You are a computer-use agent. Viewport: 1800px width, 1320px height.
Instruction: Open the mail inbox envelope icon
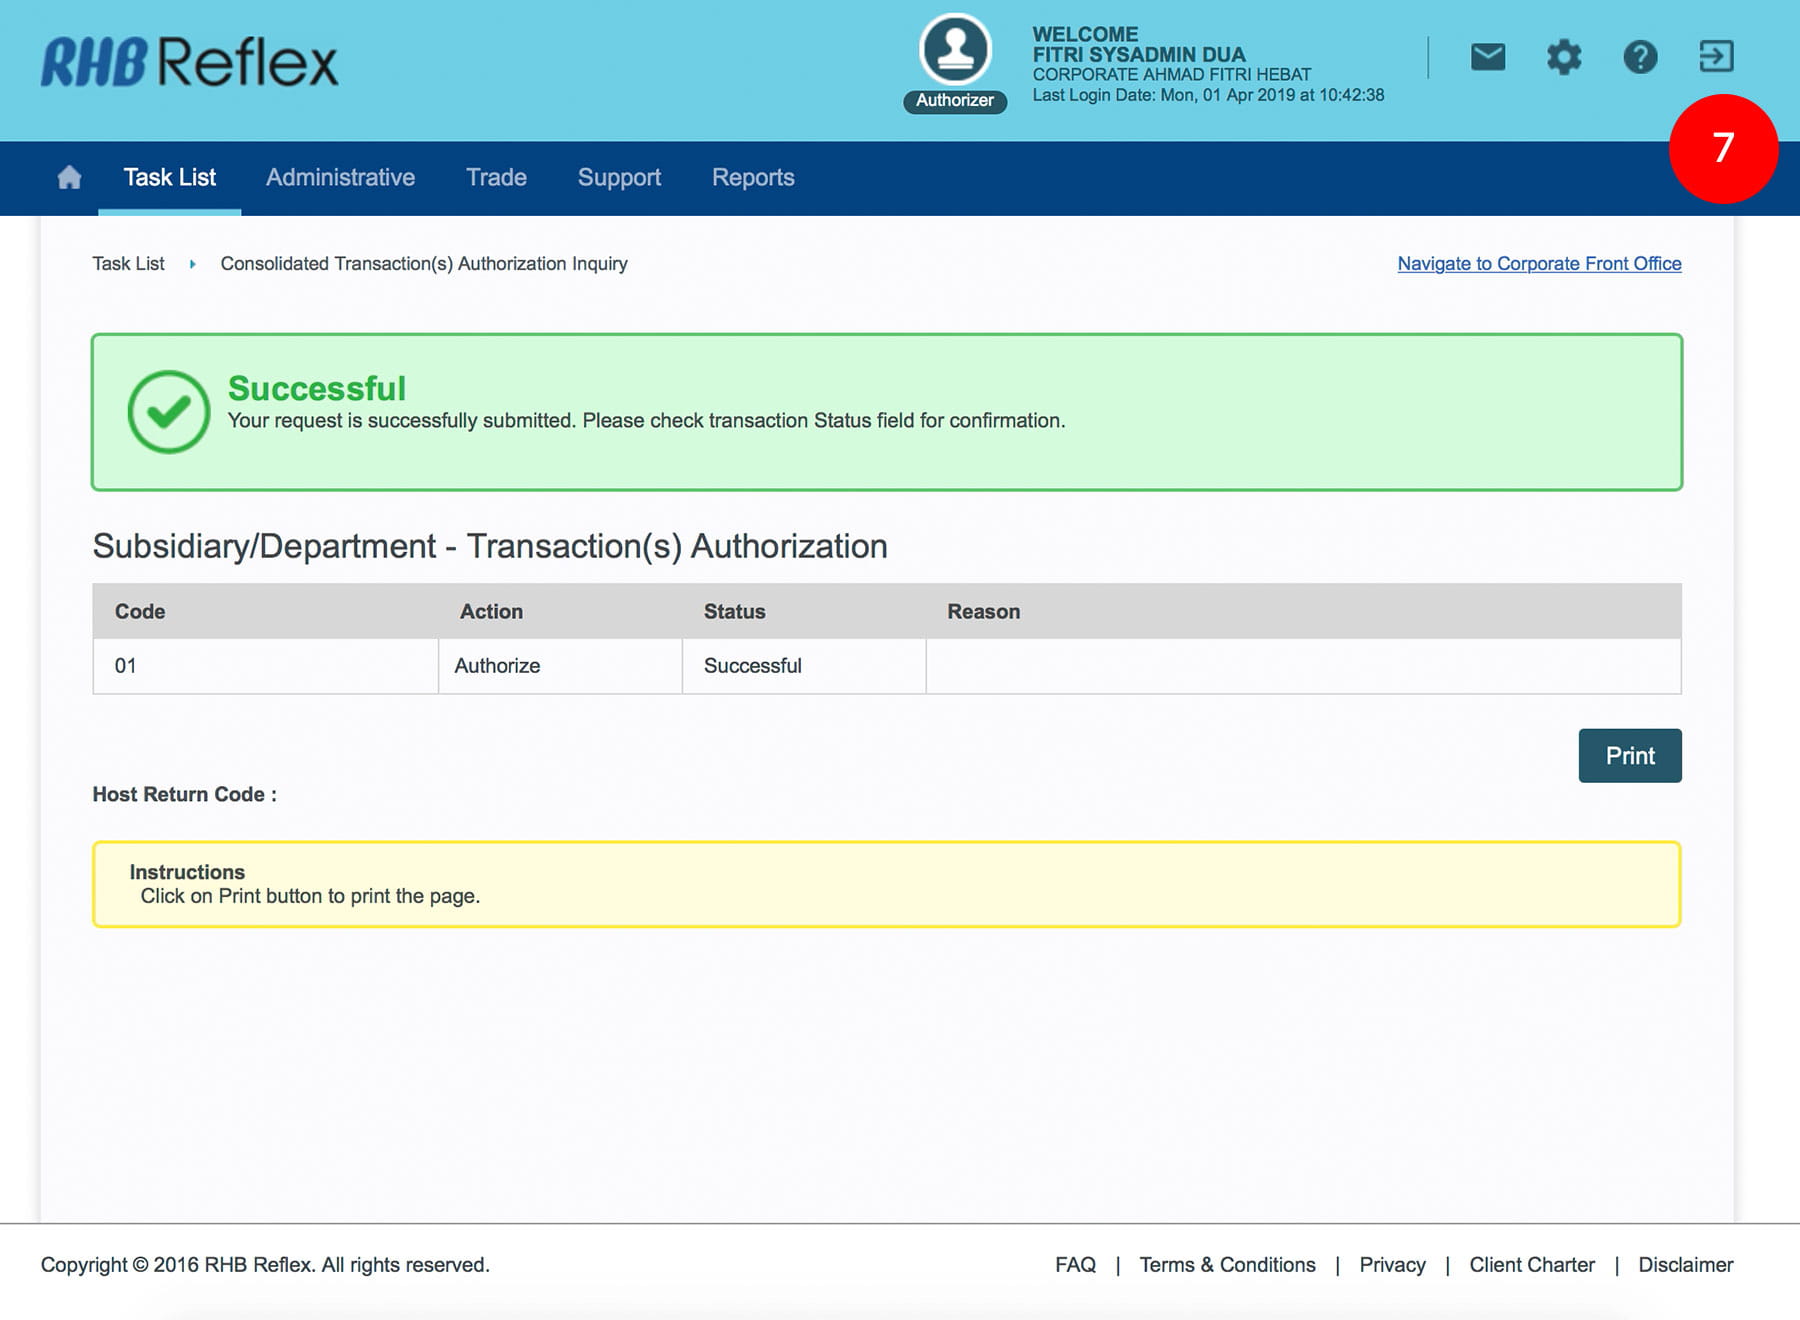click(x=1487, y=57)
